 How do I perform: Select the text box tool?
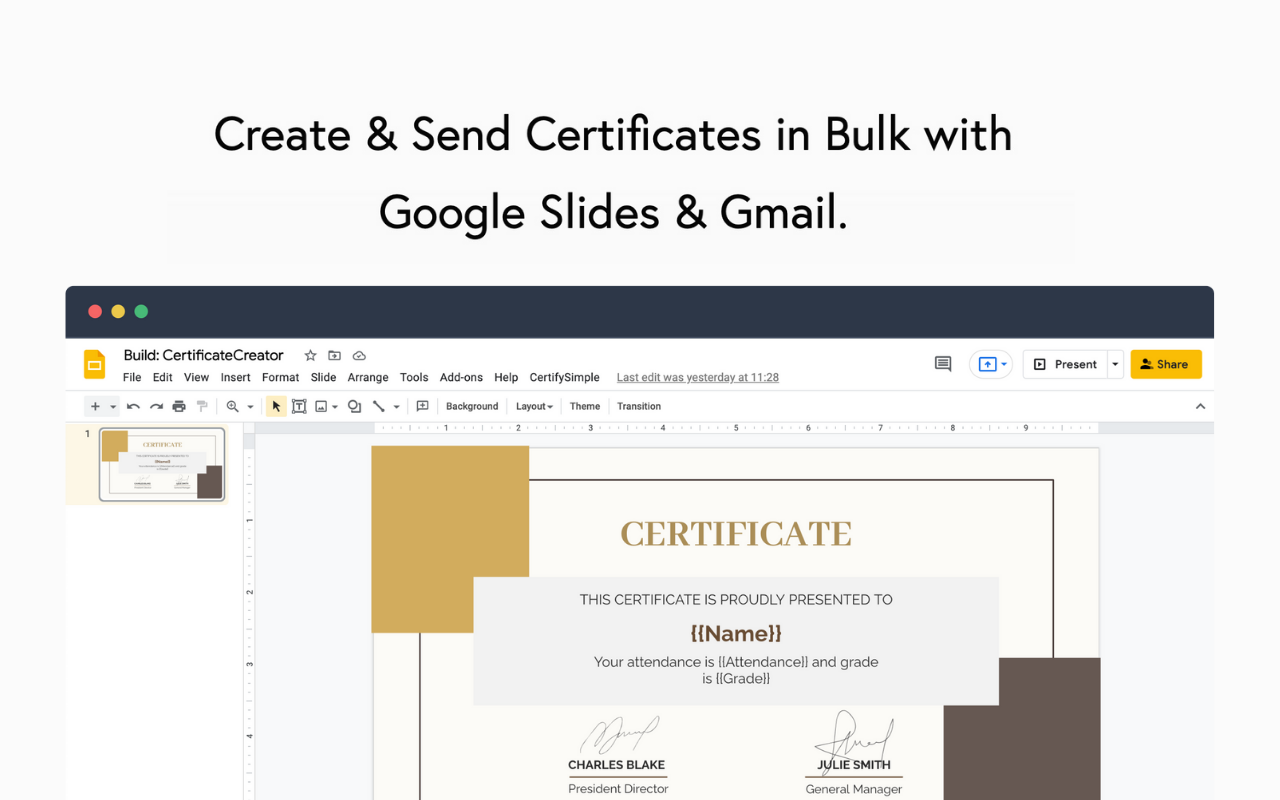(299, 406)
